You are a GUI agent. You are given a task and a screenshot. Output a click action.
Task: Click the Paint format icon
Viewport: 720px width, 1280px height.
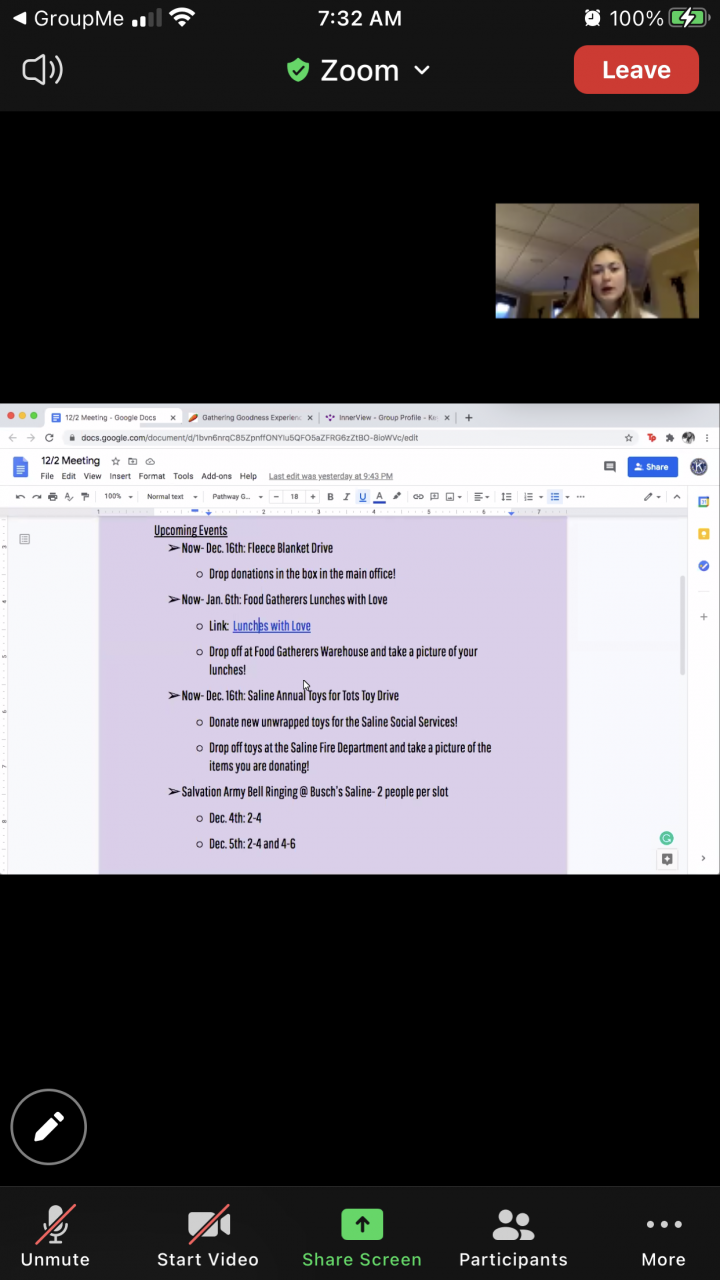85,497
